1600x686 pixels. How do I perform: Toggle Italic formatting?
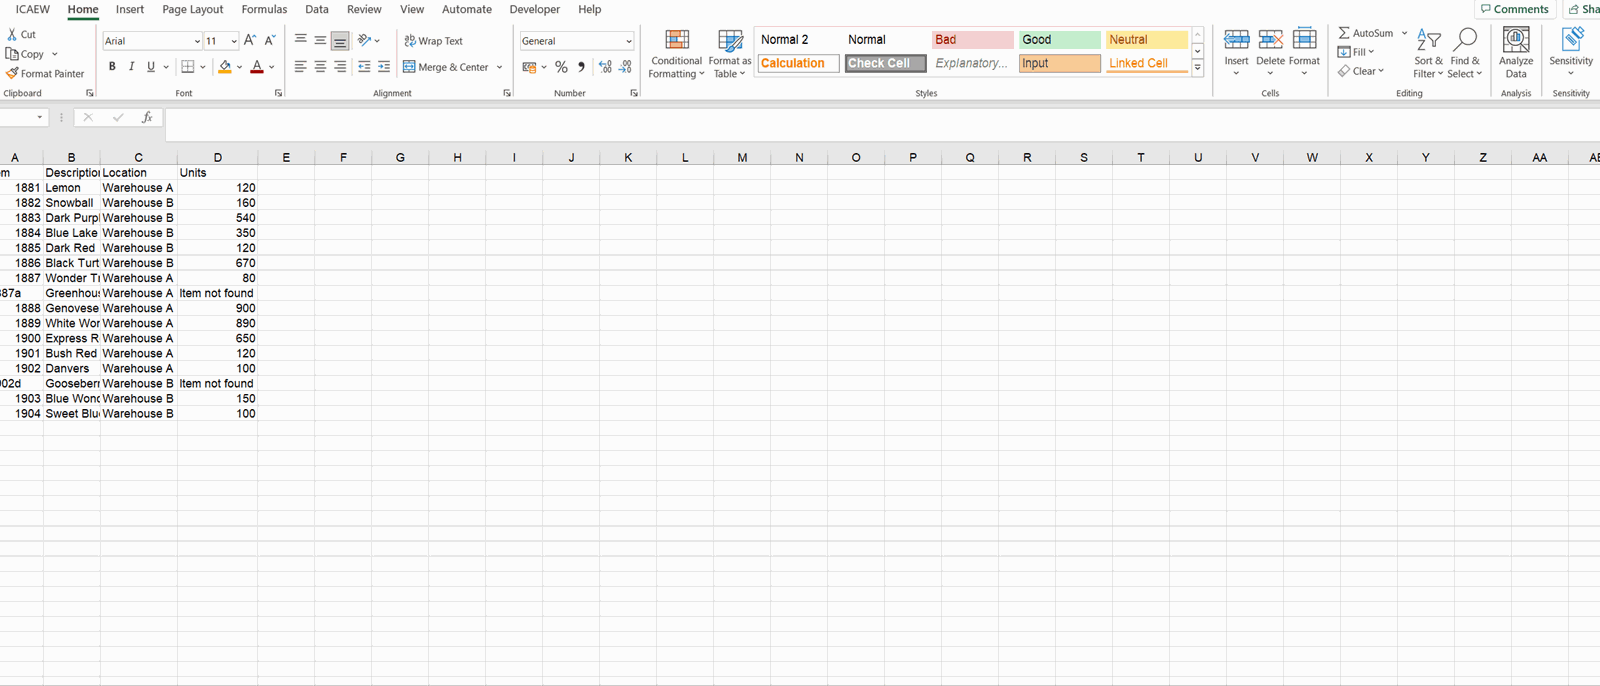(131, 67)
